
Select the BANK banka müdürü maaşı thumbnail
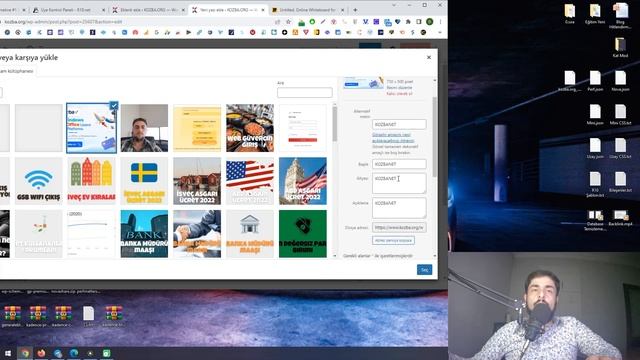coord(144,234)
